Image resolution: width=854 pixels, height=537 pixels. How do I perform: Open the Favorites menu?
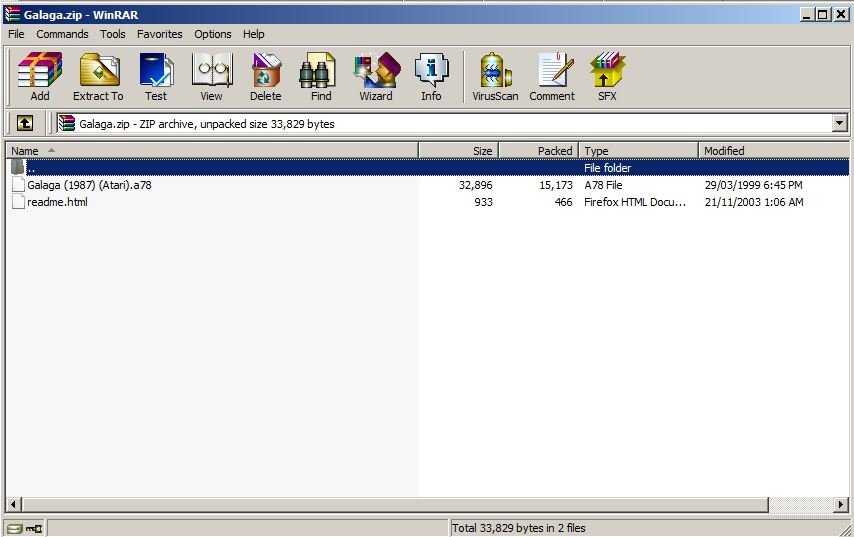[x=160, y=34]
